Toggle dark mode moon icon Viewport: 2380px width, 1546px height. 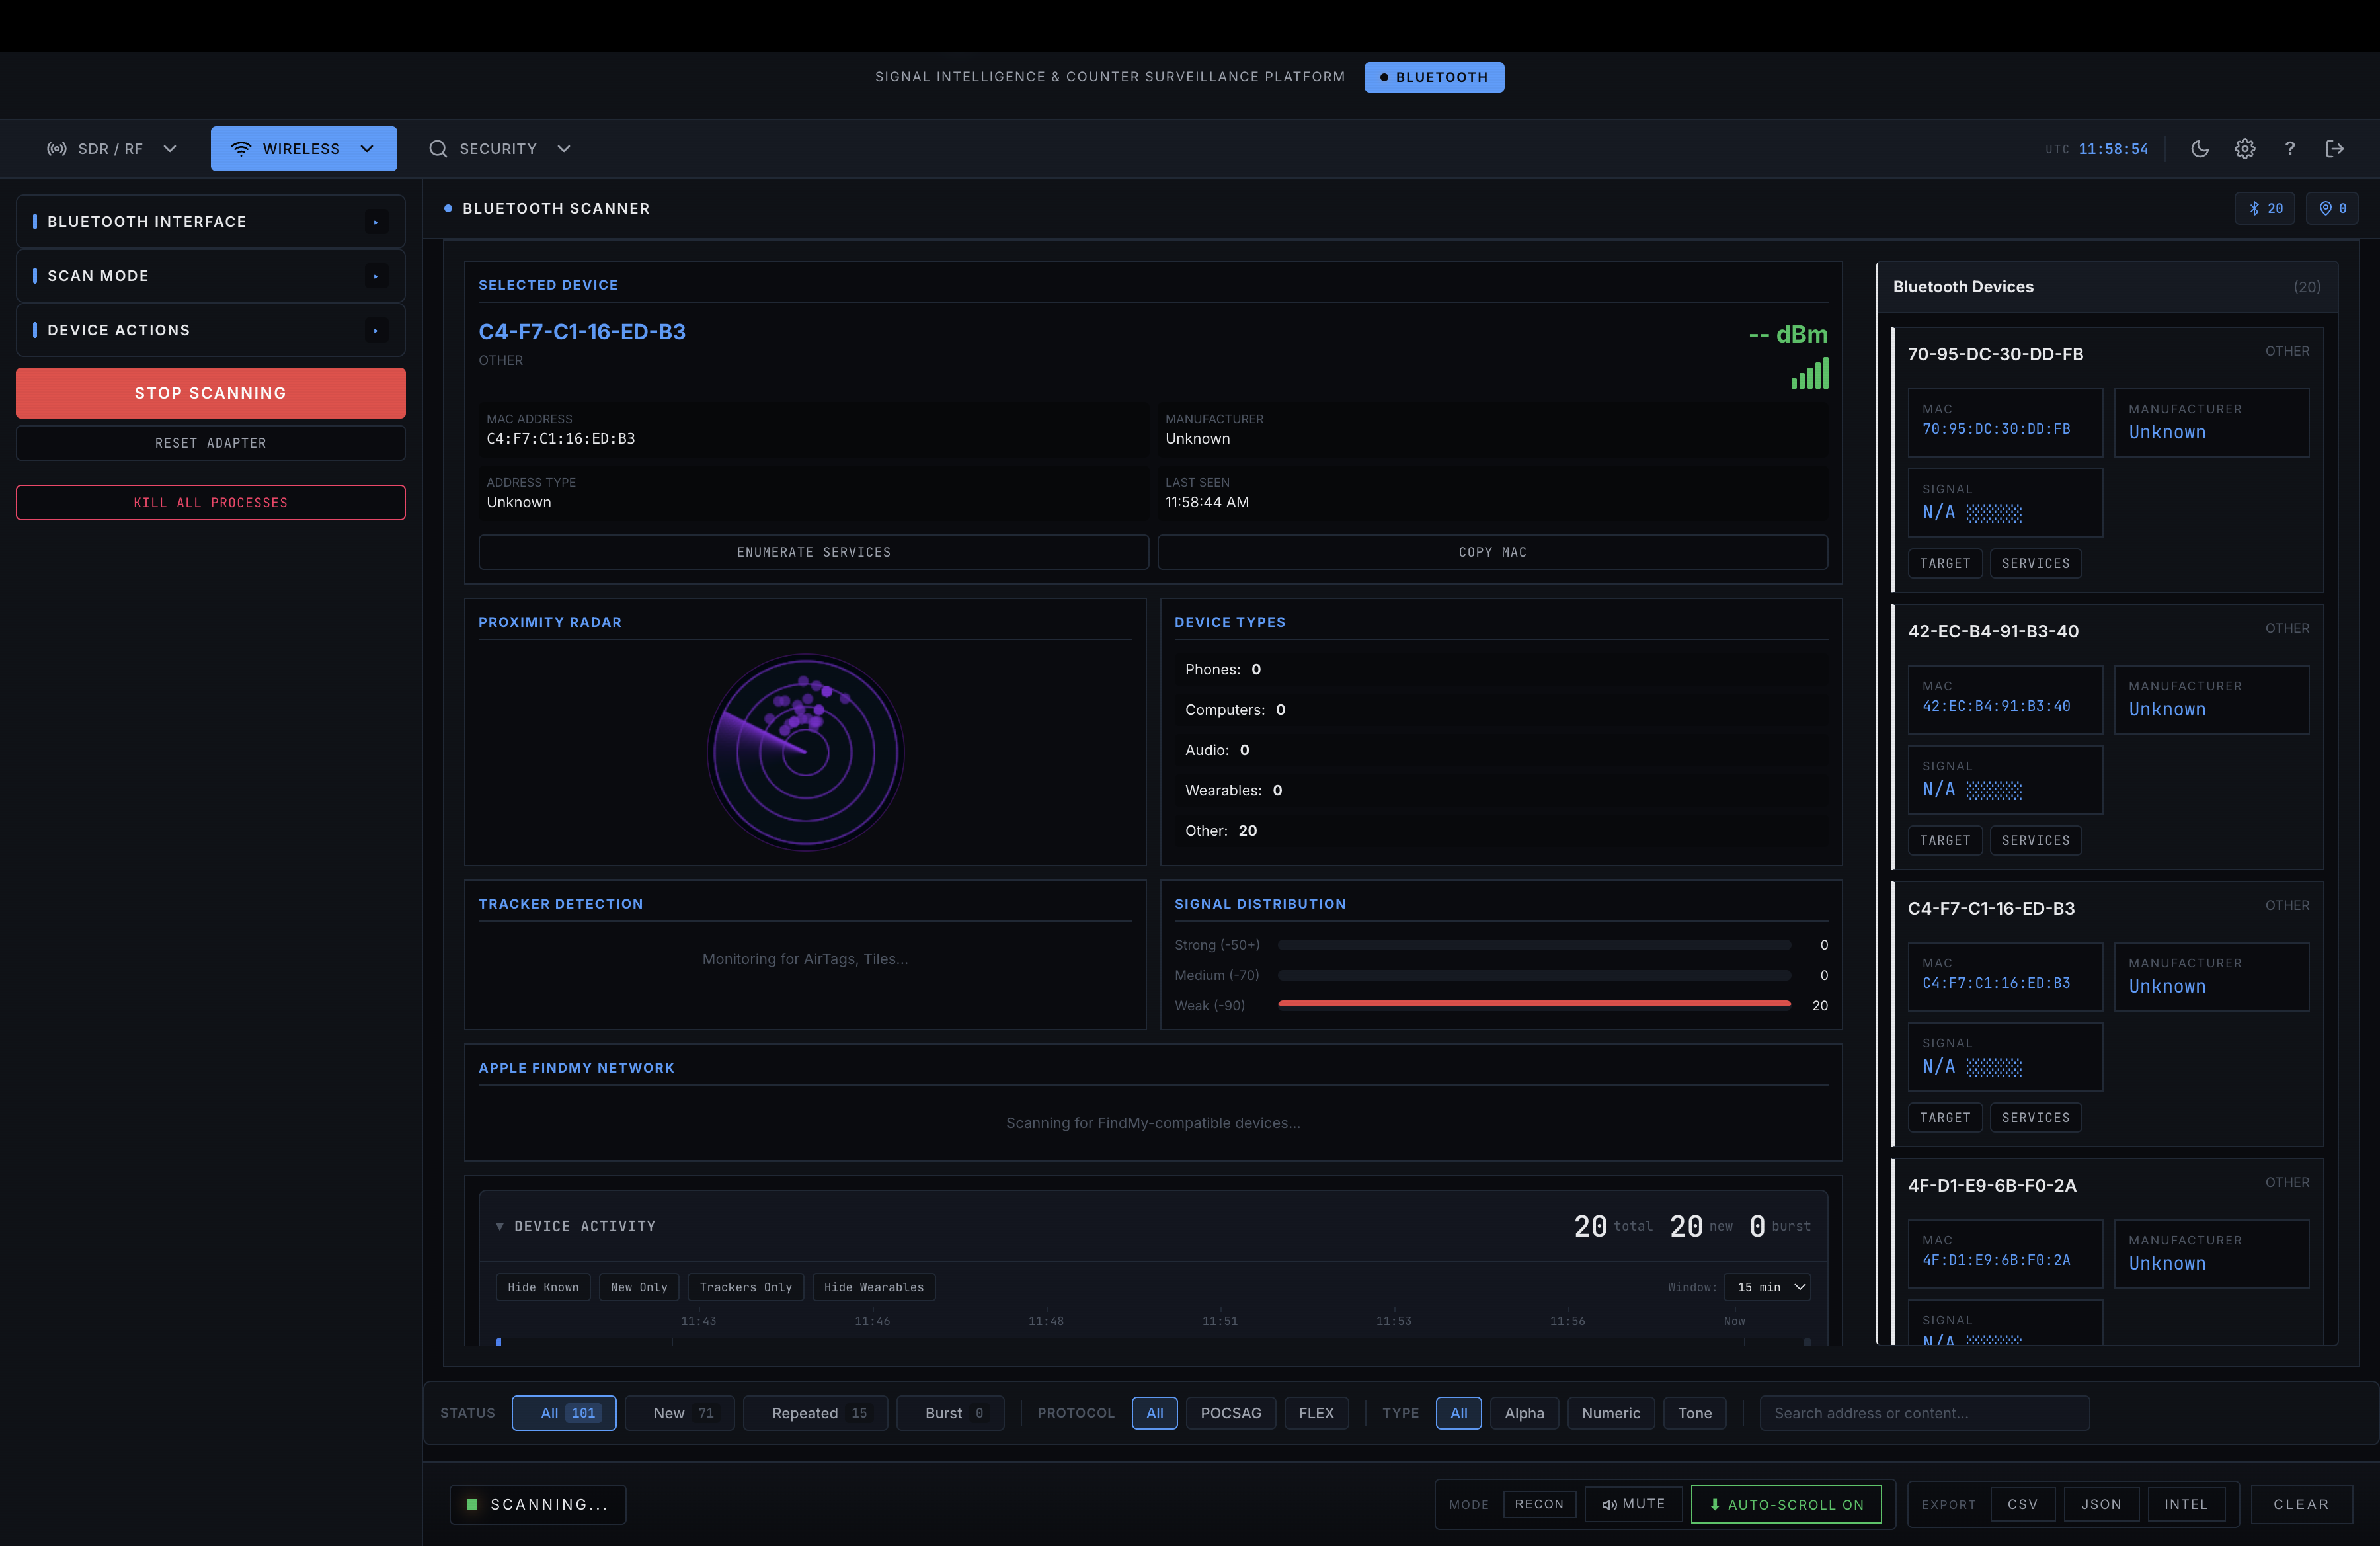pos(2199,149)
